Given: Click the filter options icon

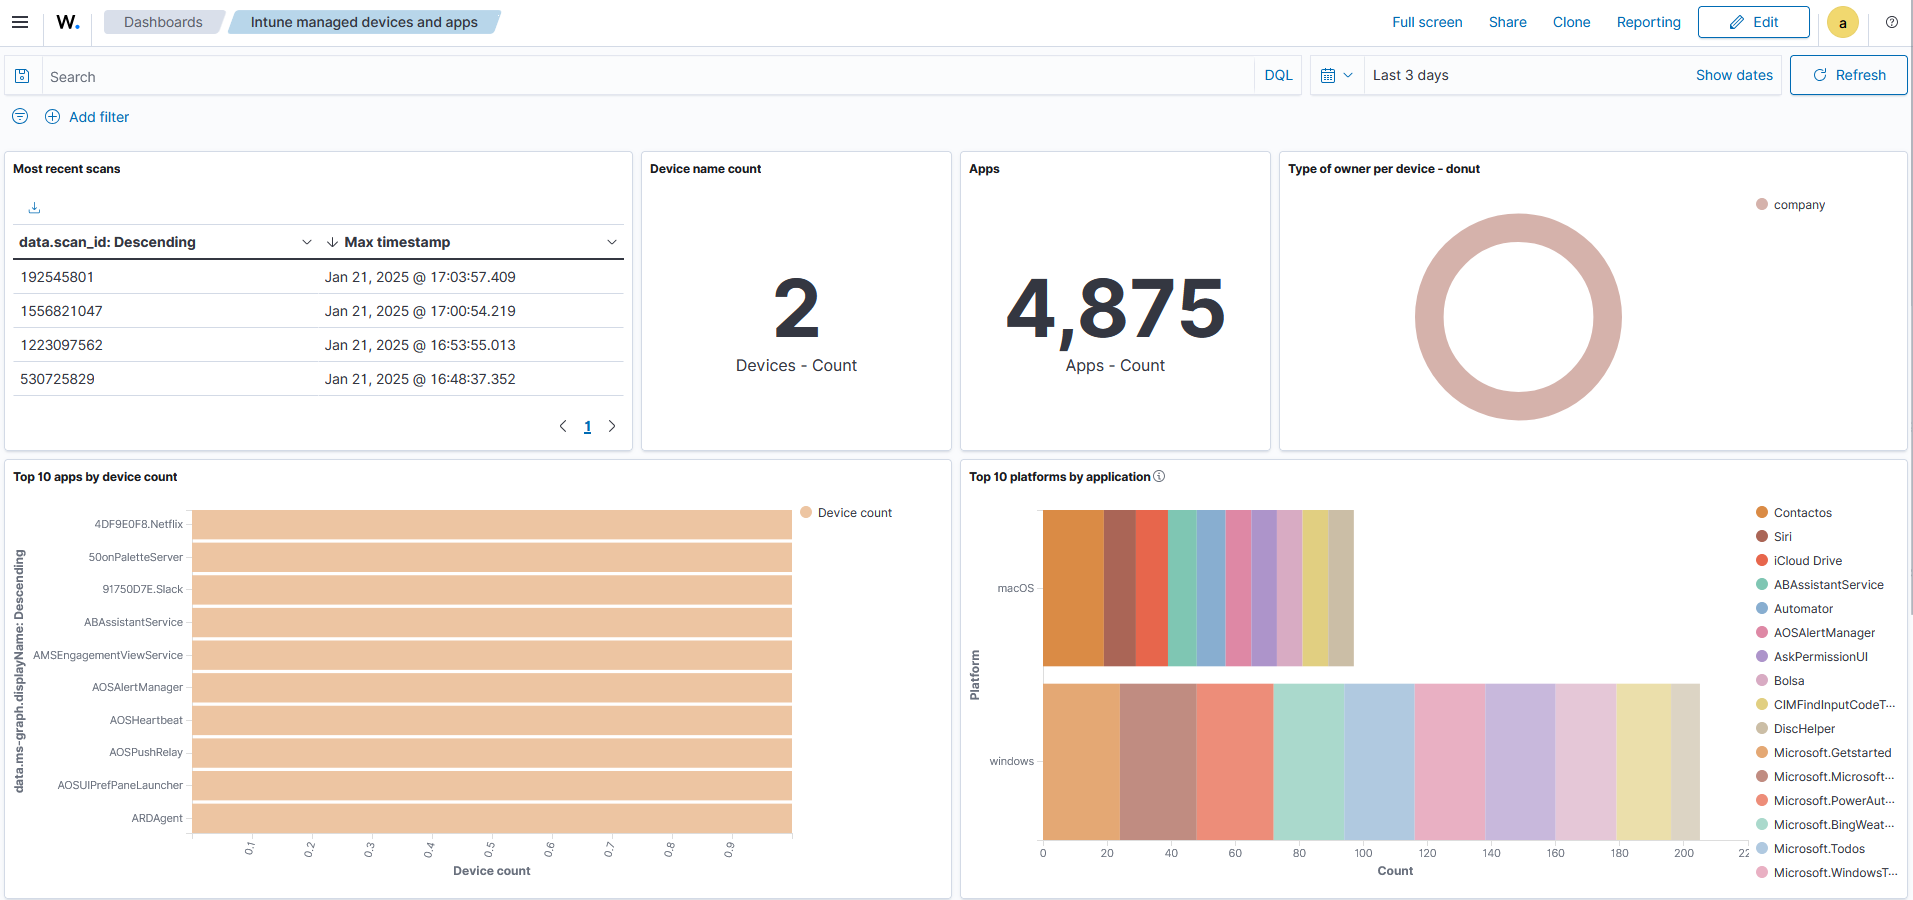Looking at the screenshot, I should click(20, 117).
